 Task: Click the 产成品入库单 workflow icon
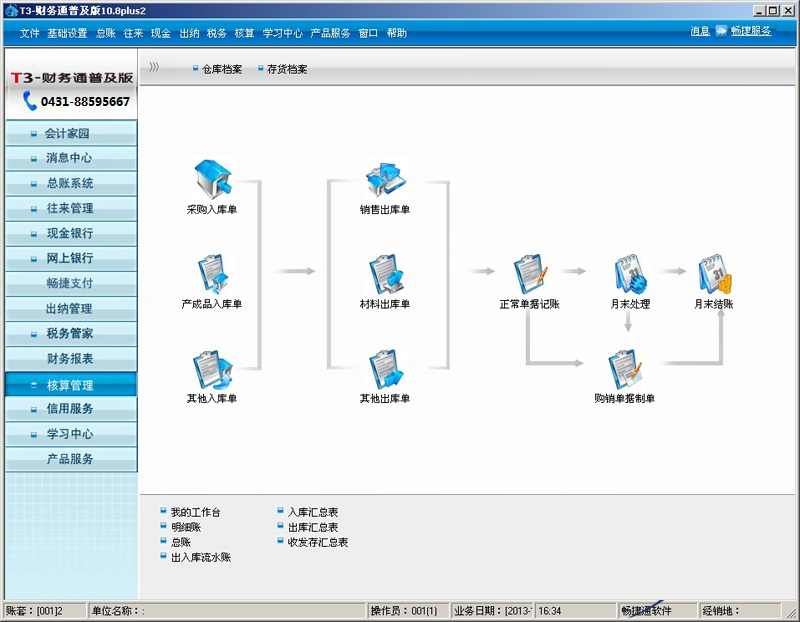pyautogui.click(x=212, y=272)
